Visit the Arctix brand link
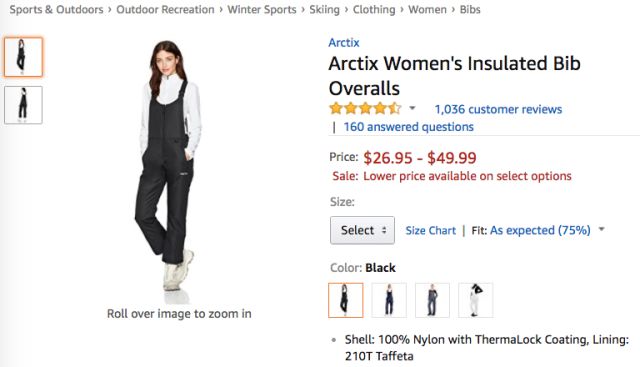 (x=344, y=42)
